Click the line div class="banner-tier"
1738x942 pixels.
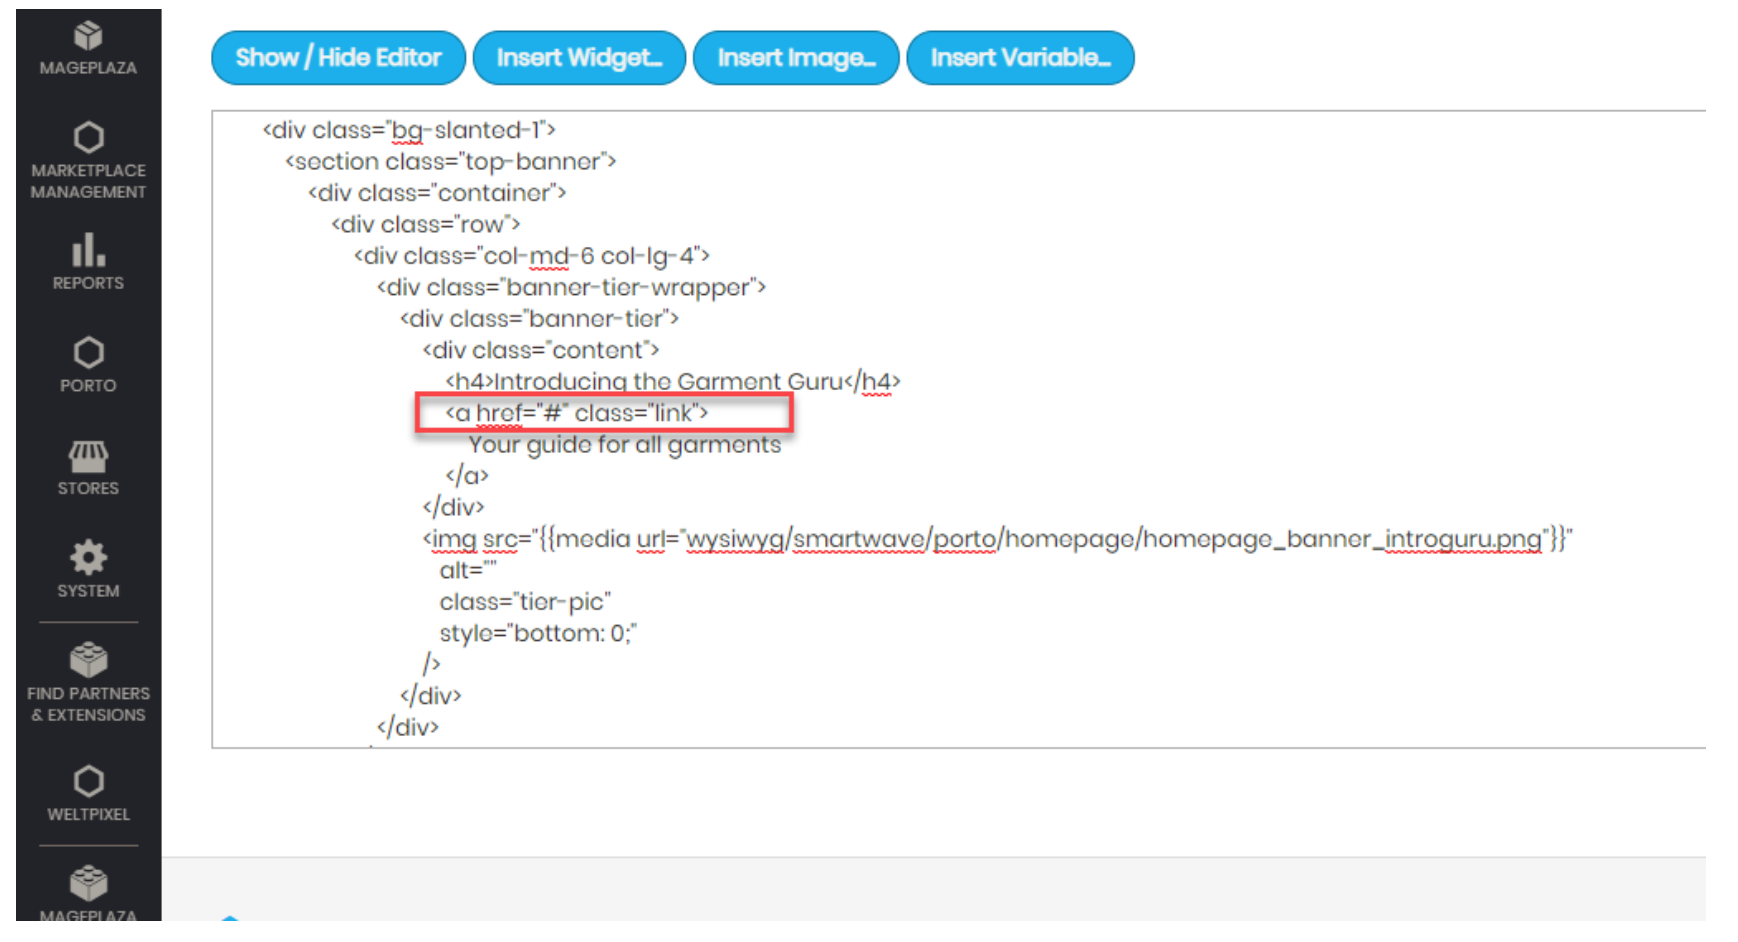pyautogui.click(x=539, y=319)
